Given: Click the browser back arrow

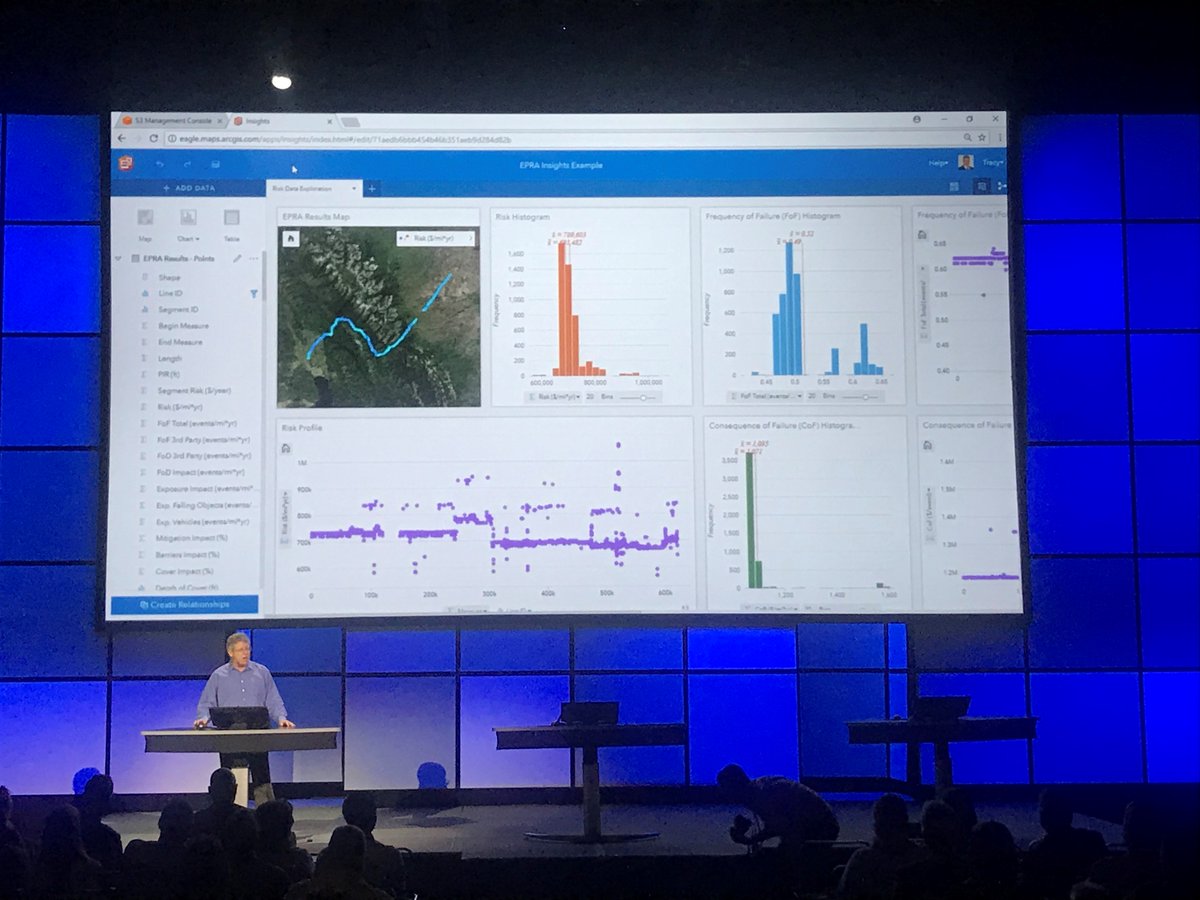Looking at the screenshot, I should click(x=123, y=138).
